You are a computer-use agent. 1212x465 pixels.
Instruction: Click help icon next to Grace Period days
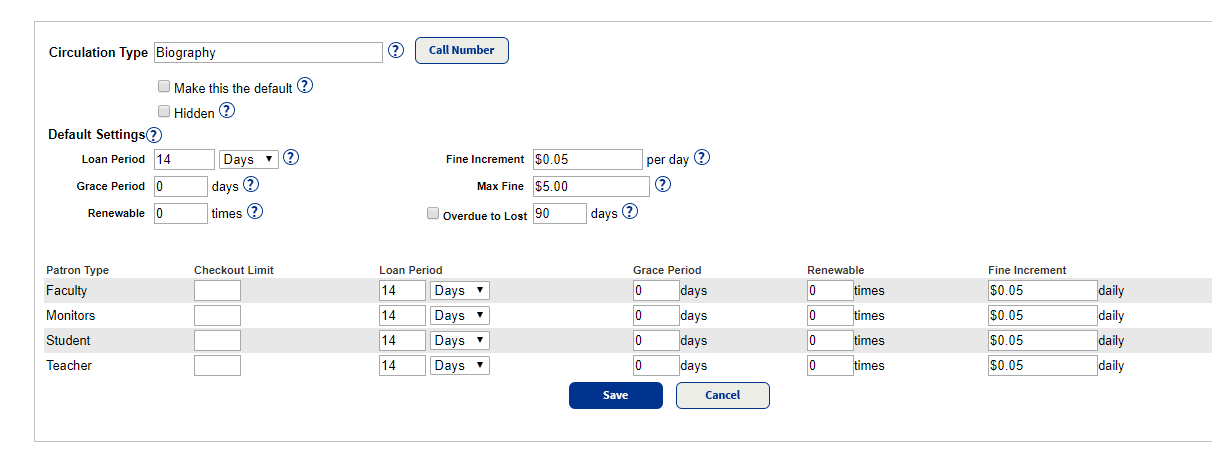coord(251,184)
